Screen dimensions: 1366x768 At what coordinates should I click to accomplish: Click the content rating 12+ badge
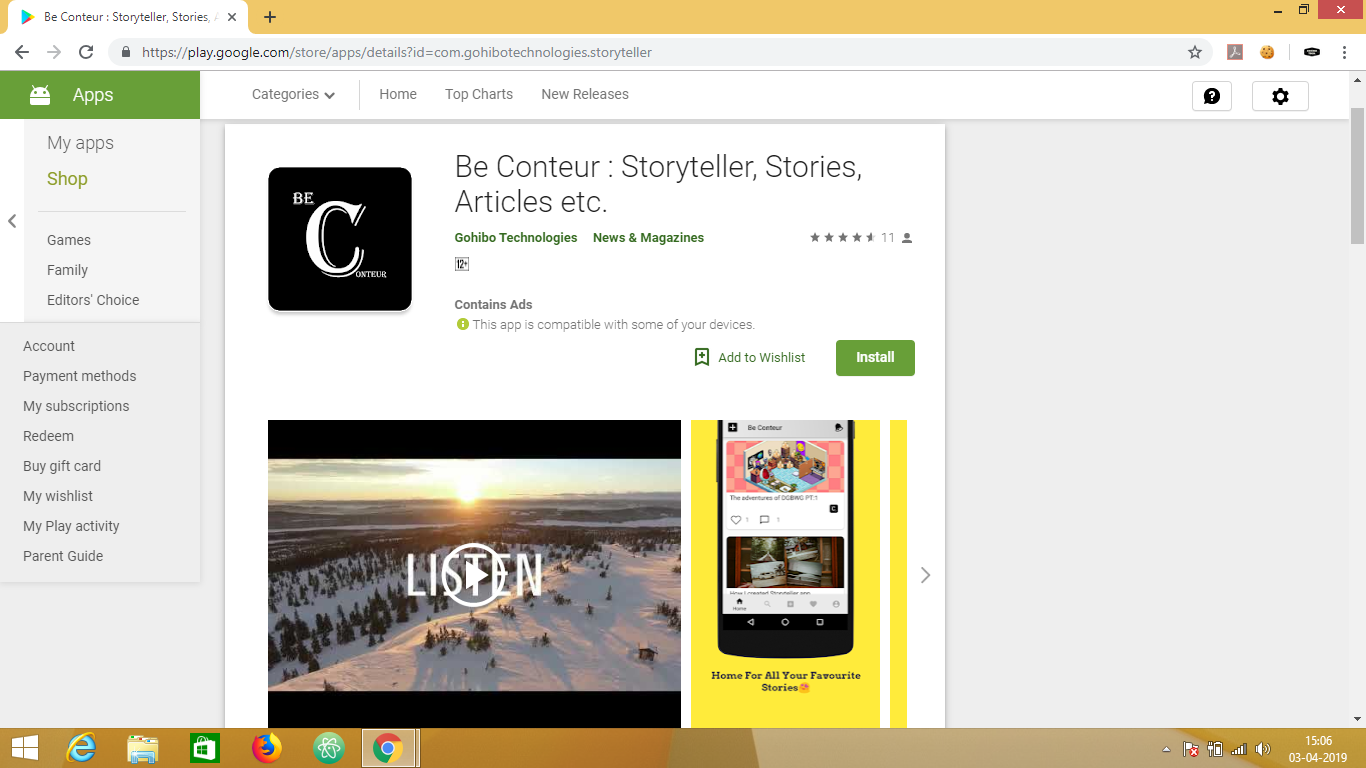click(x=462, y=264)
